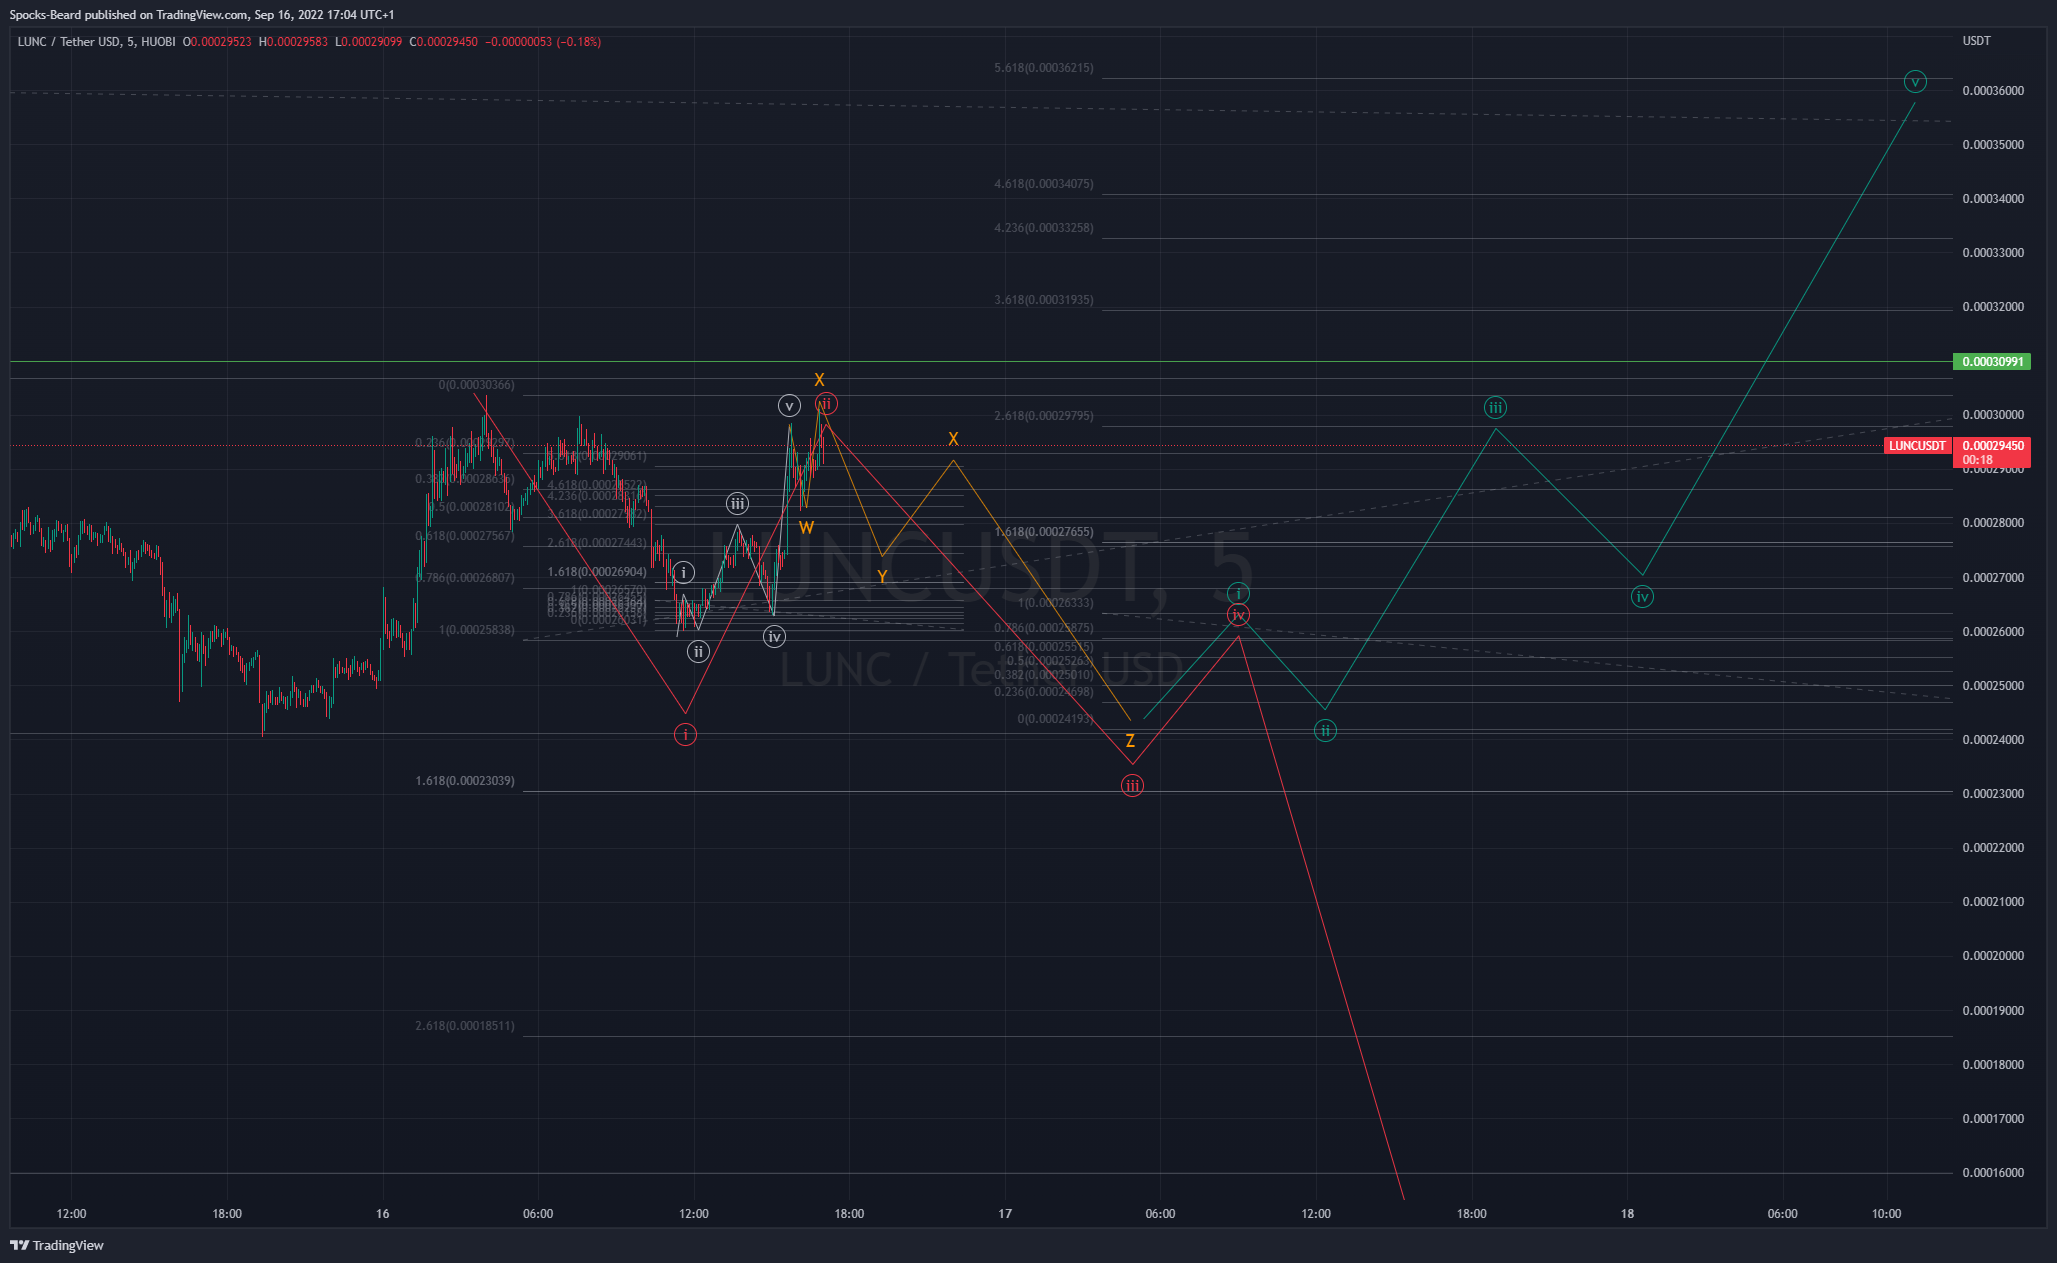
Task: Click the 0.00016000 price axis label
Action: (x=1993, y=1173)
